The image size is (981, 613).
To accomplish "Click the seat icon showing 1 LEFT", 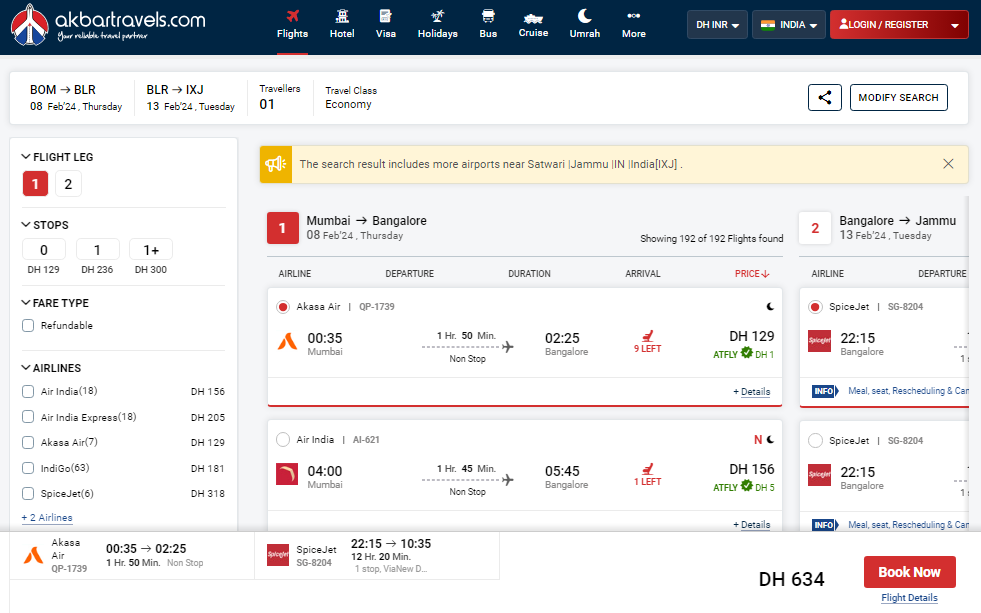I will pyautogui.click(x=648, y=469).
